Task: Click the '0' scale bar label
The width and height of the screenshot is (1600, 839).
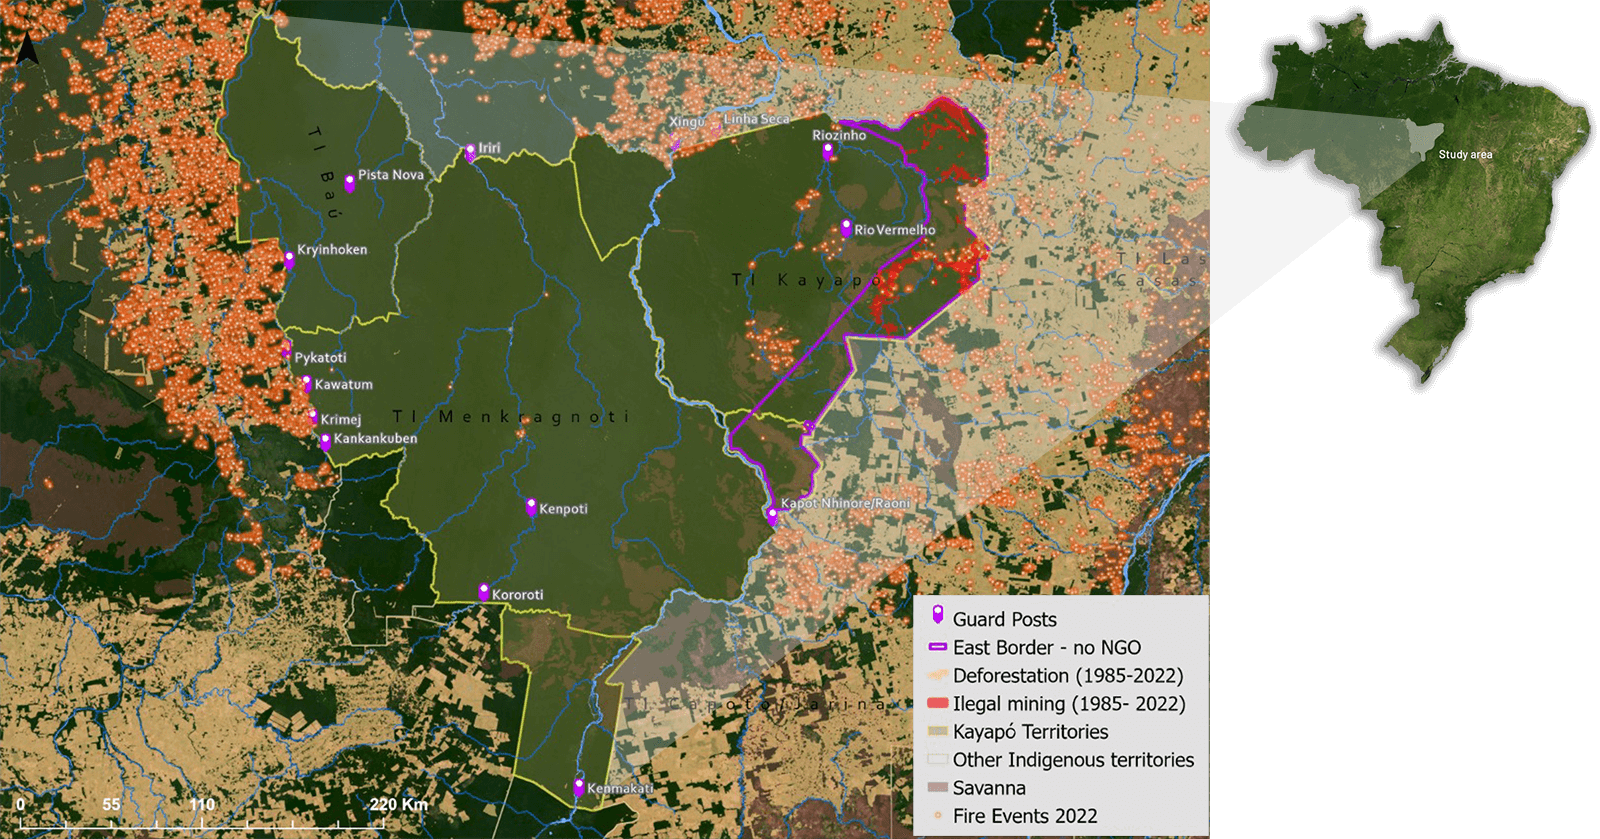Action: (20, 804)
